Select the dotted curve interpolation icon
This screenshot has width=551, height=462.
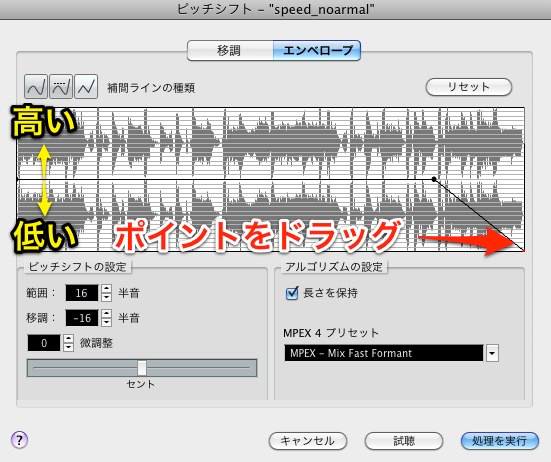tap(61, 86)
